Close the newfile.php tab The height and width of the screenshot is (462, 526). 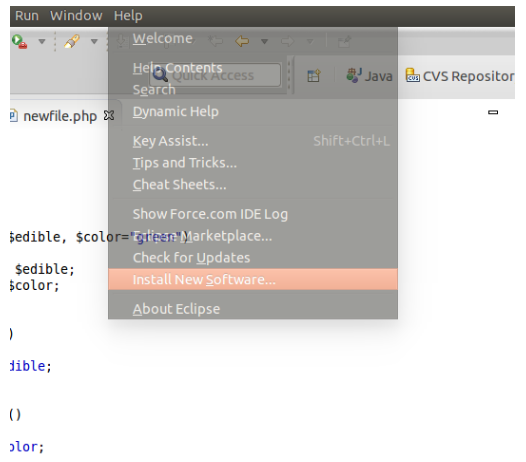(109, 116)
